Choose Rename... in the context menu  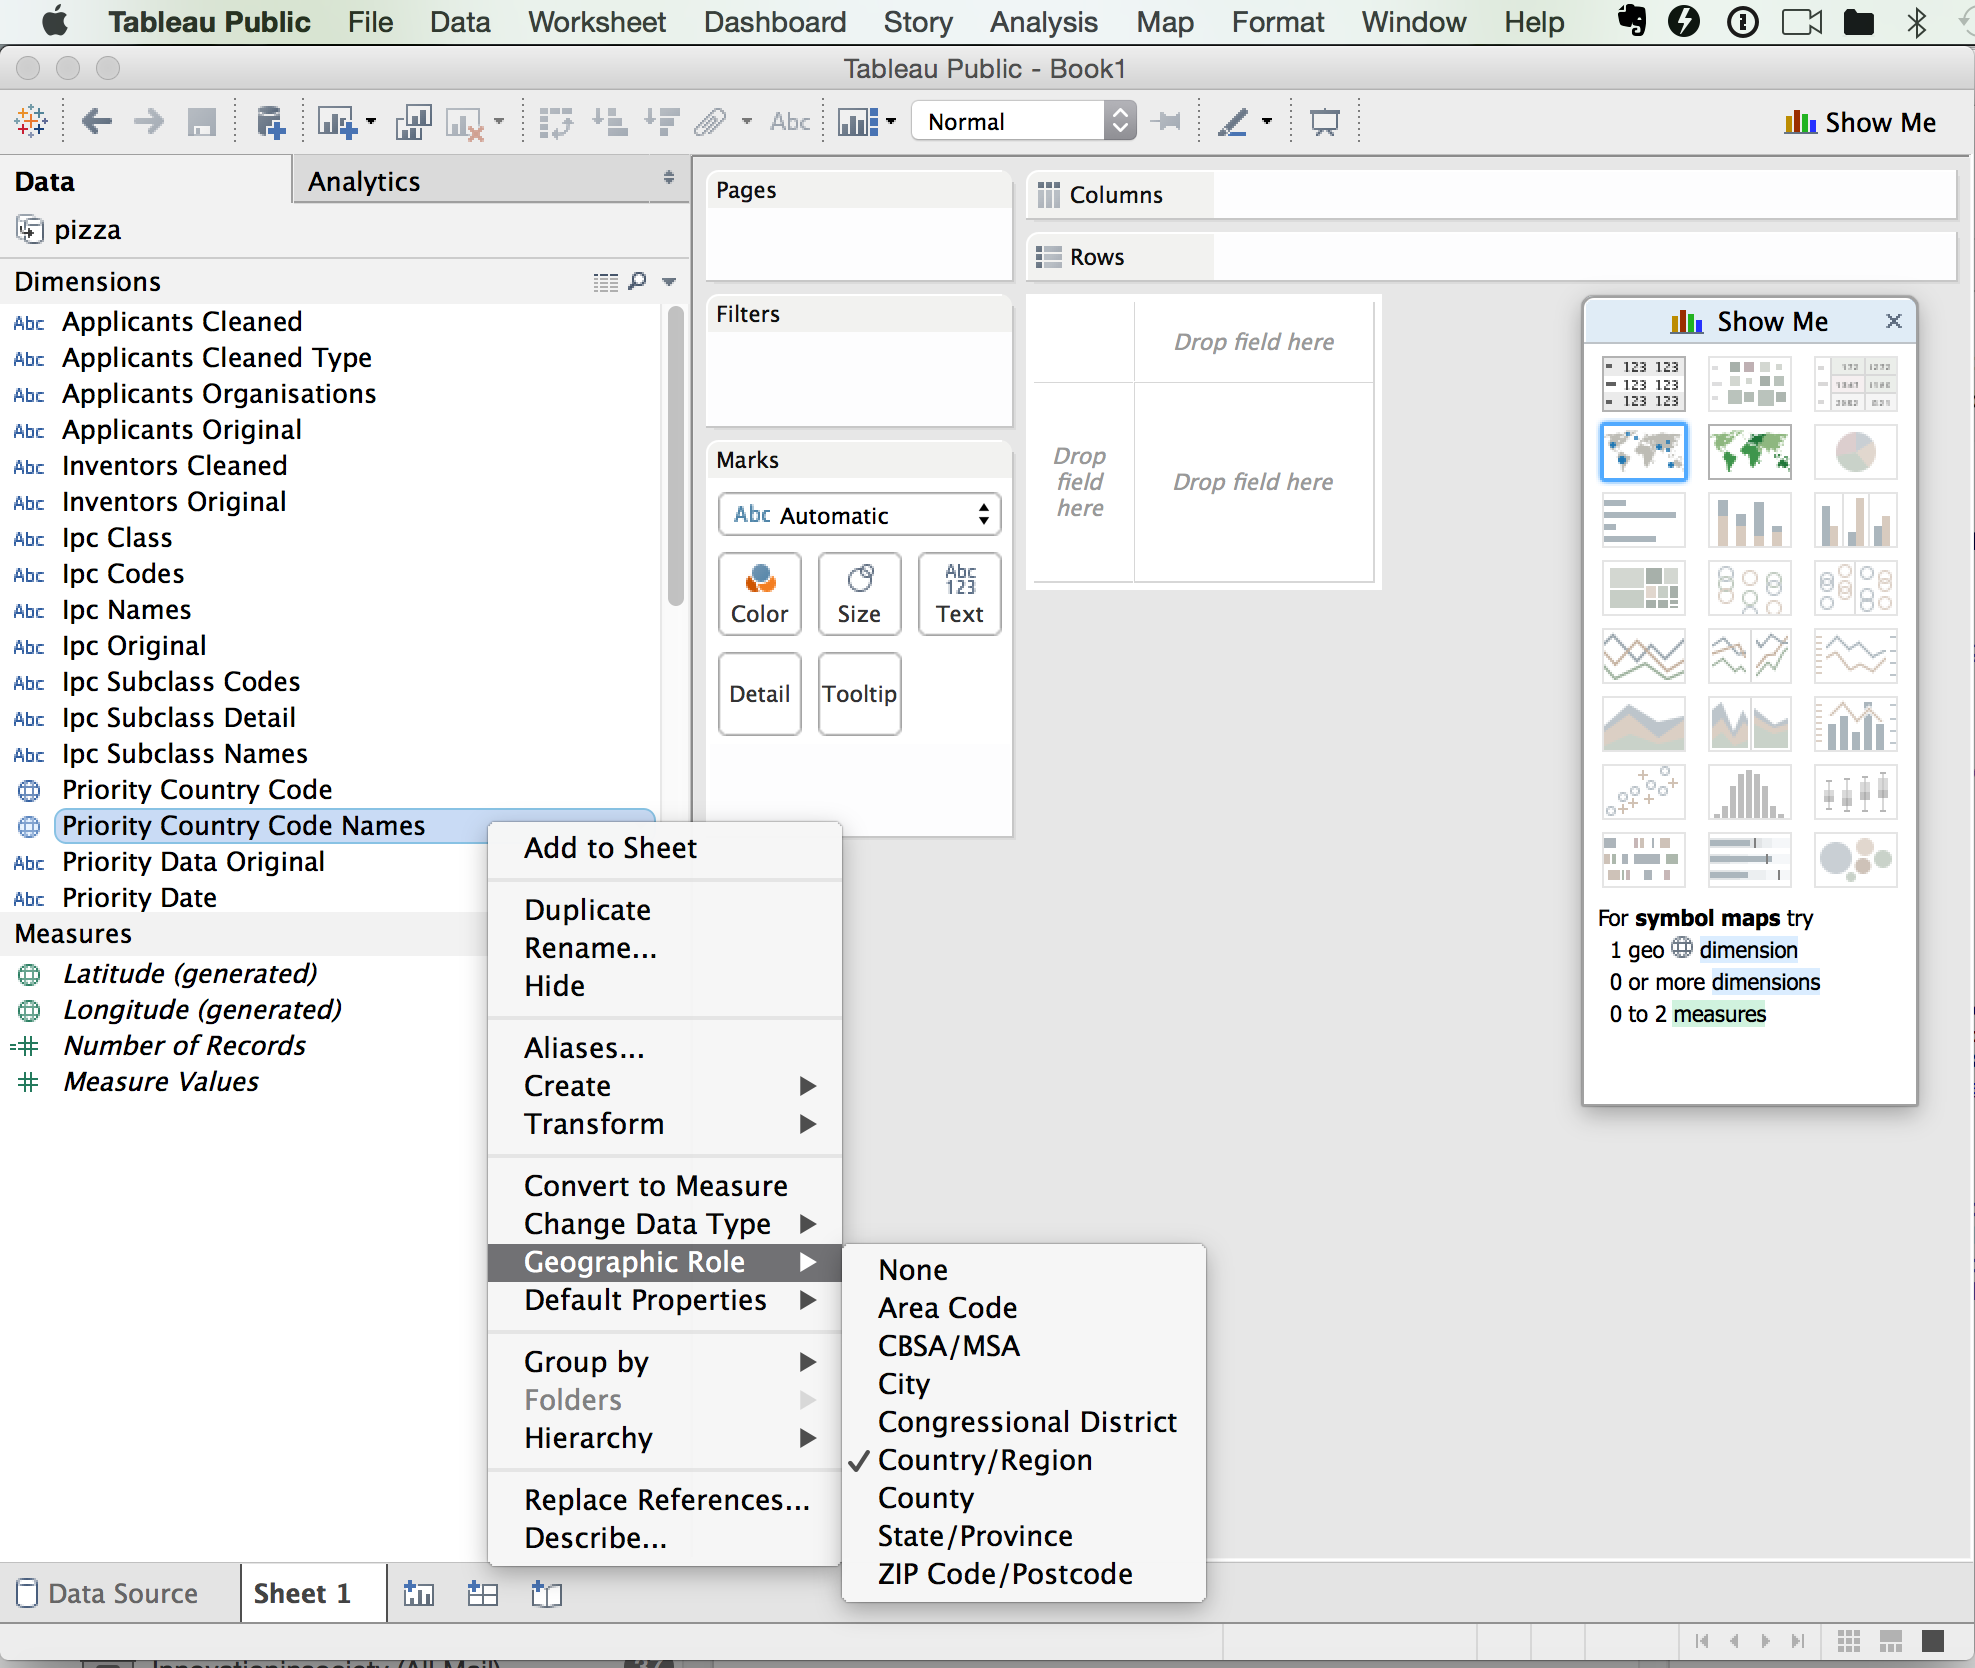(664, 948)
